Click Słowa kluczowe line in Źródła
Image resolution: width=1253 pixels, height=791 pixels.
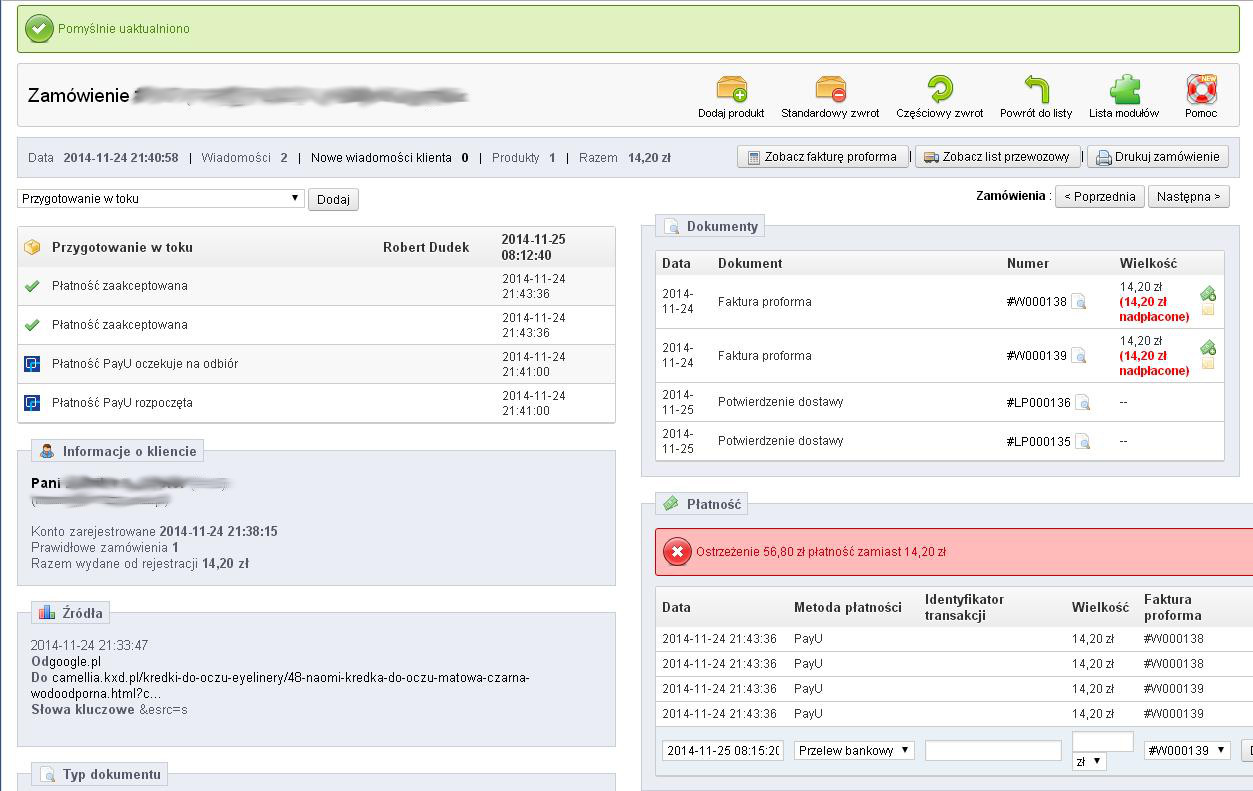pyautogui.click(x=109, y=709)
